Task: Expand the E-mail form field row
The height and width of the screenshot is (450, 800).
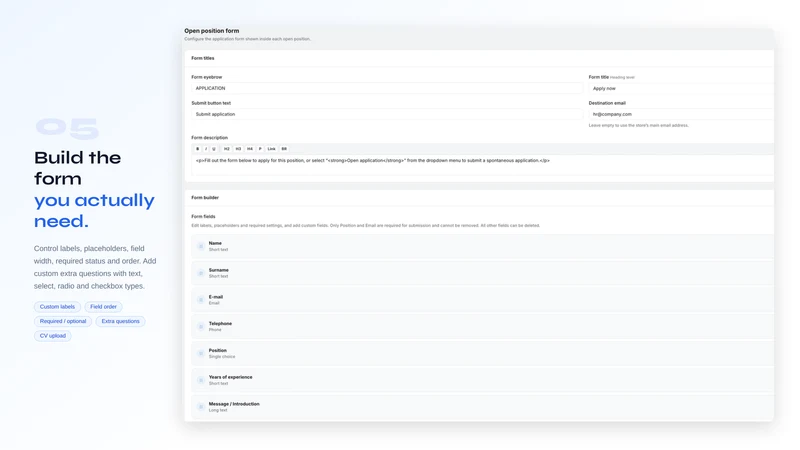Action: pos(482,300)
